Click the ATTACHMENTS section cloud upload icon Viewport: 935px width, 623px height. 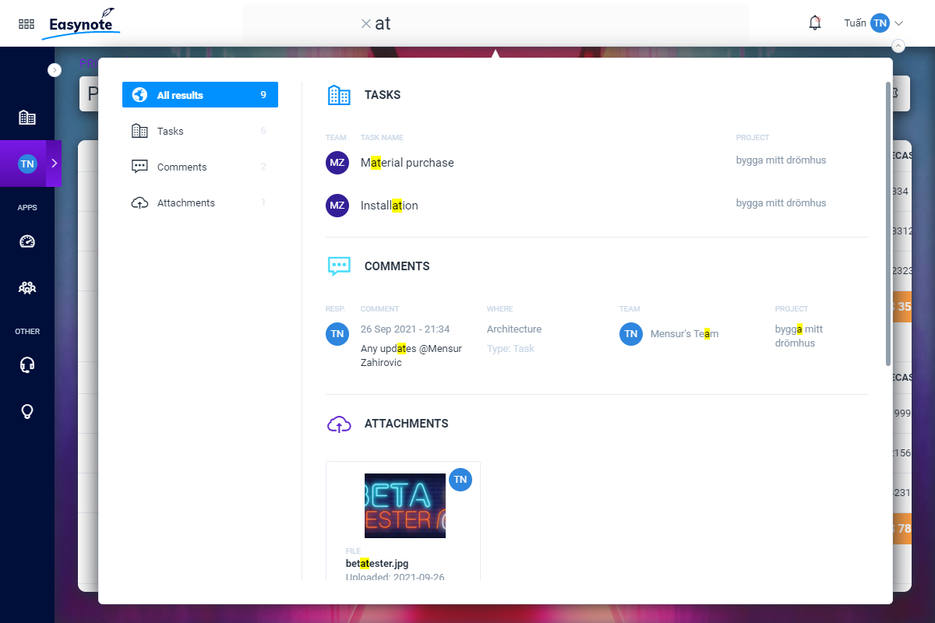339,424
